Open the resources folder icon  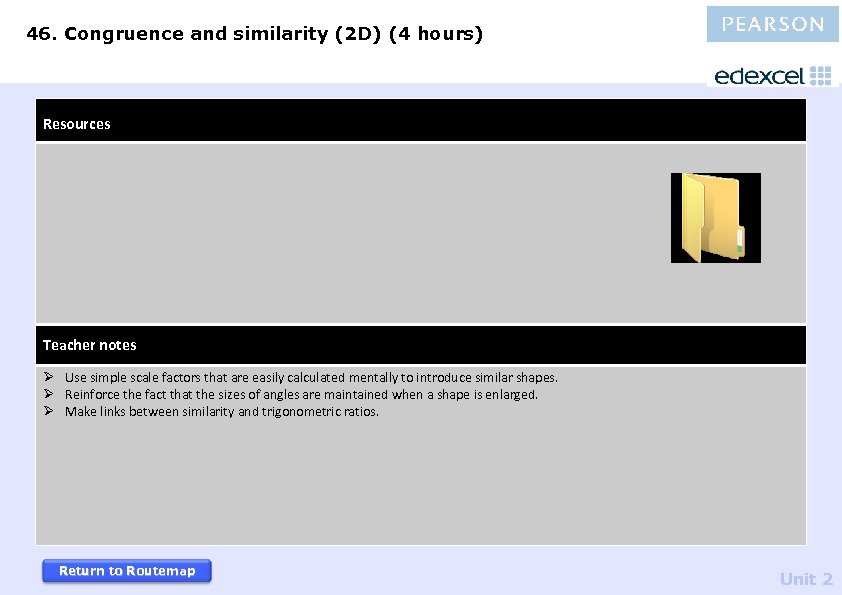point(715,217)
